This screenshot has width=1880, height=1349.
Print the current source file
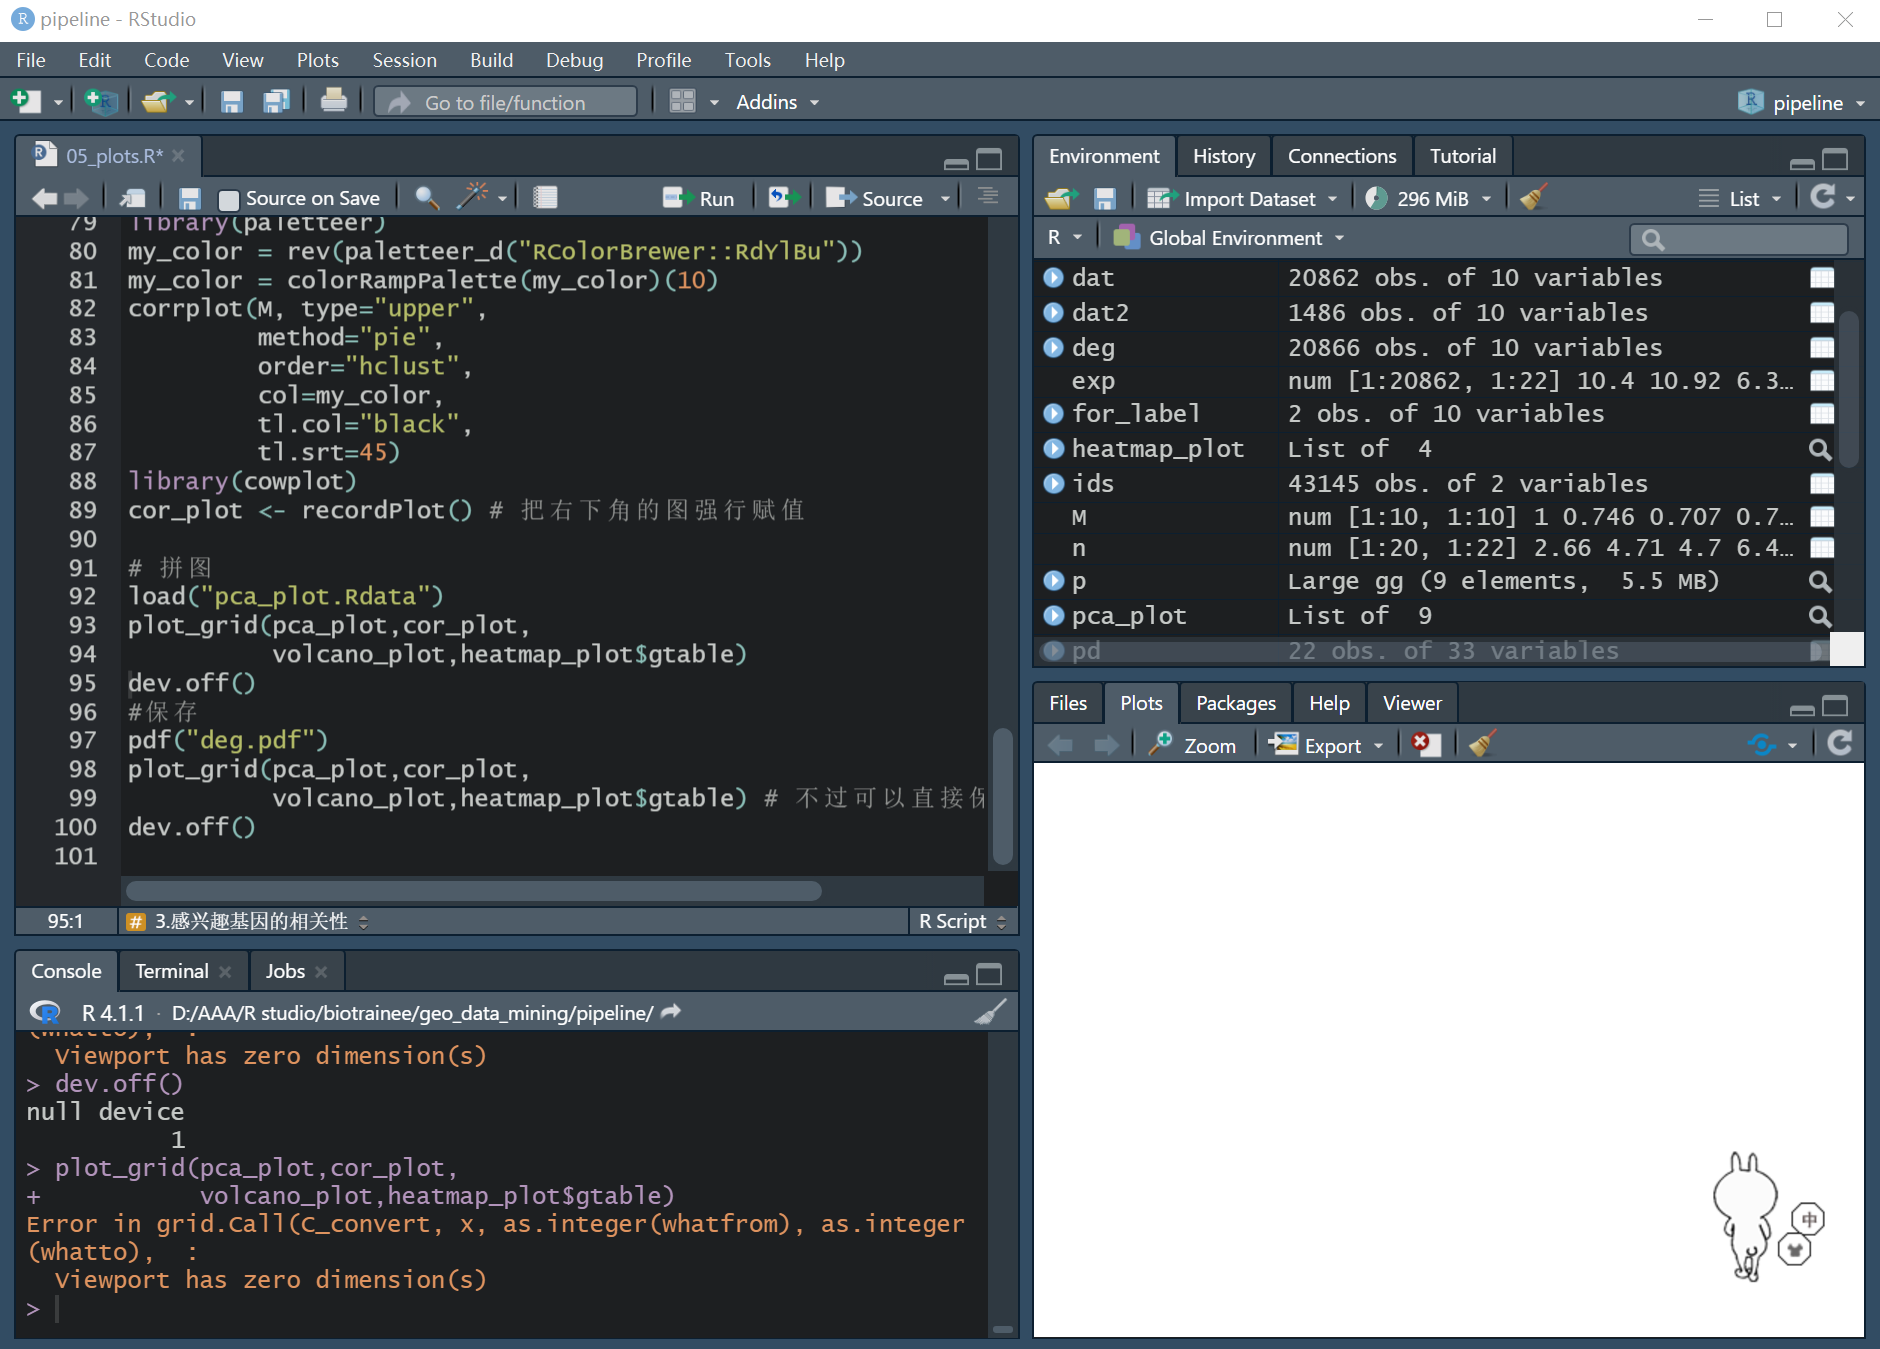tap(333, 100)
